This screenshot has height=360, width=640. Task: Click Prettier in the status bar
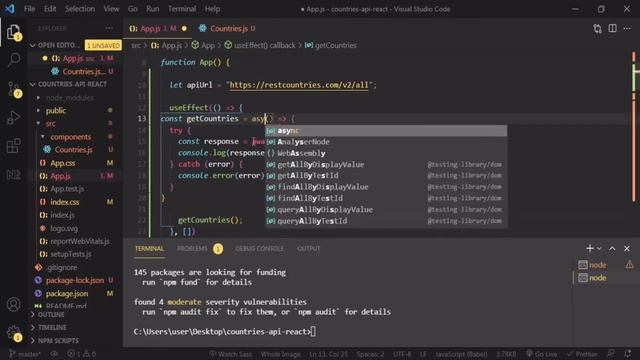click(582, 354)
